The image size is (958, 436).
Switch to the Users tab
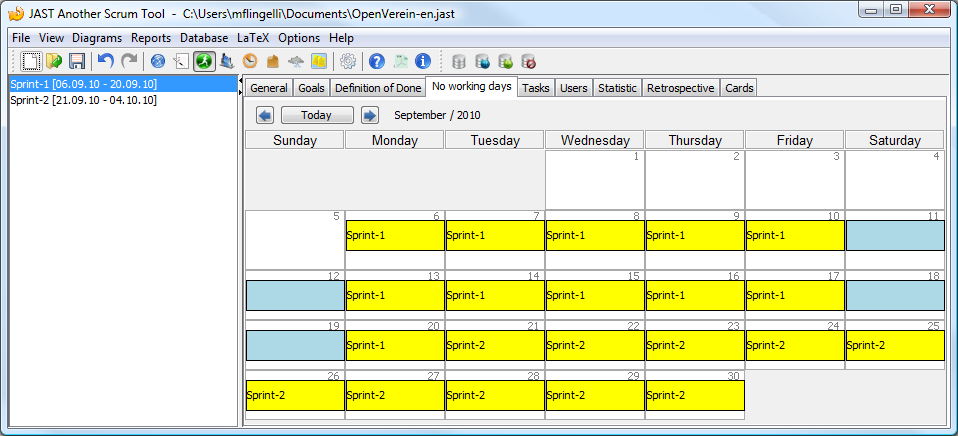pos(573,88)
